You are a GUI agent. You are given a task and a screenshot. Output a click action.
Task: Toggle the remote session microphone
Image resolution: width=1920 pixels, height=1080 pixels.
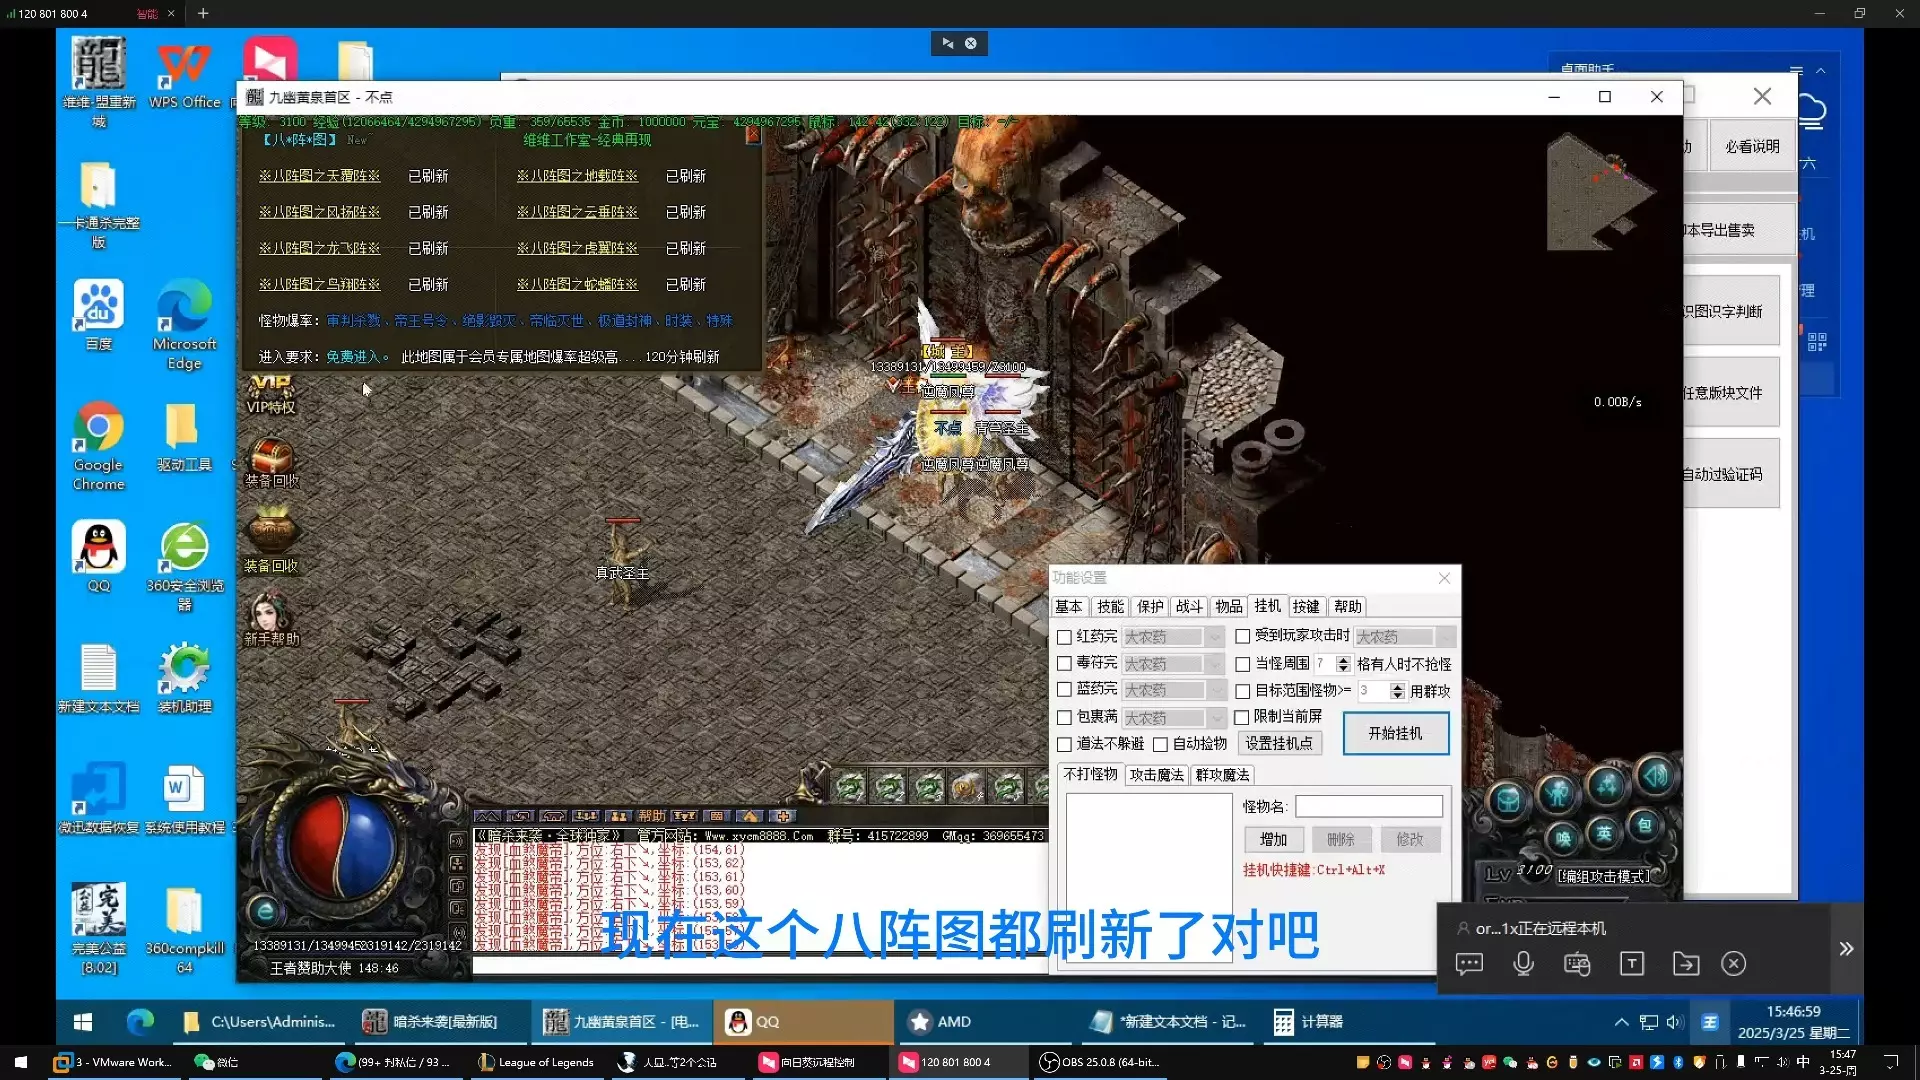(x=1523, y=964)
